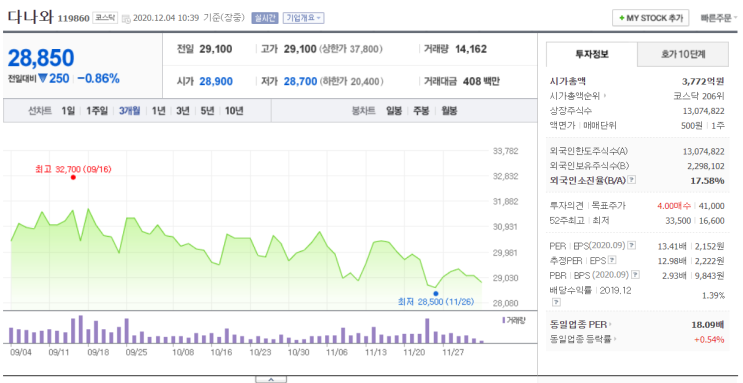Click the 코스닥 market badge
Viewport: 743px width, 383px height.
click(x=105, y=18)
